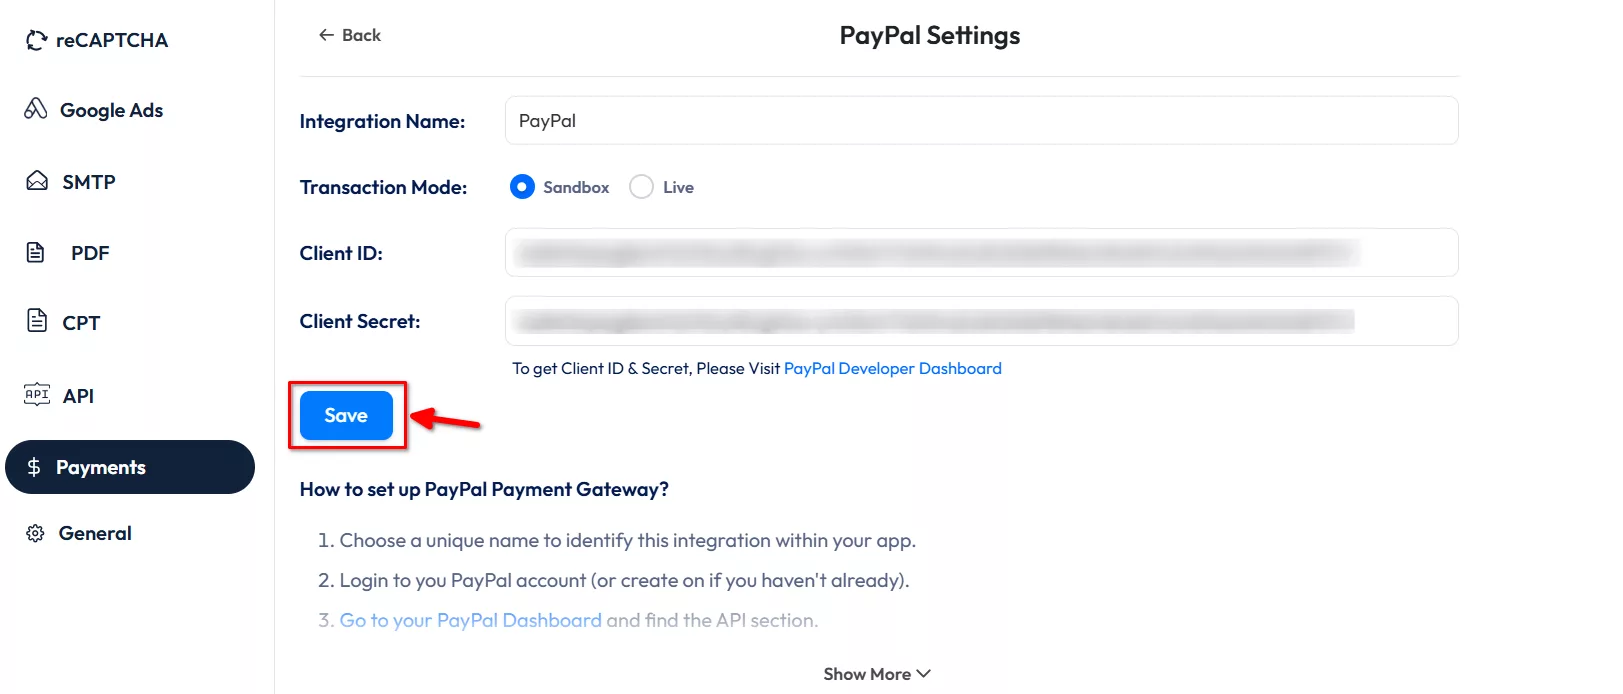Expand instructions with Show More
The width and height of the screenshot is (1623, 694).
876,674
